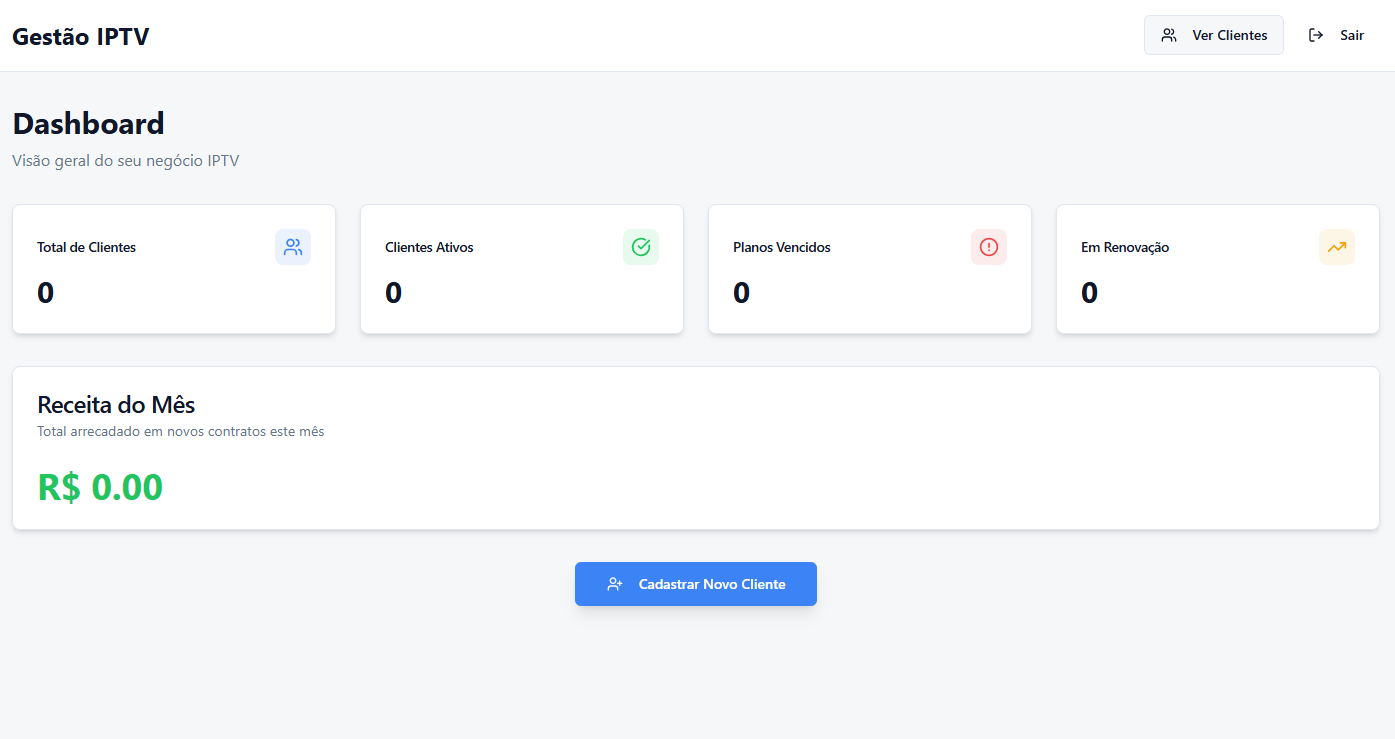This screenshot has height=739, width=1395.
Task: Click the Total de Clientes label
Action: [x=86, y=247]
